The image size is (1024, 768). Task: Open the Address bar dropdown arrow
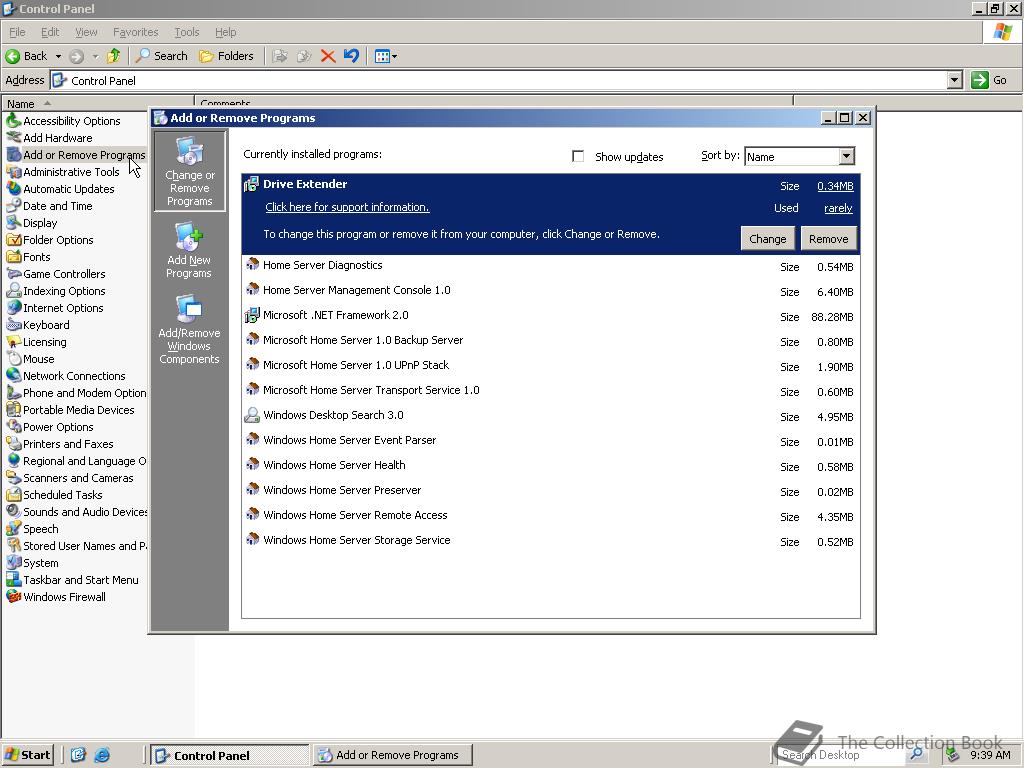[x=955, y=80]
